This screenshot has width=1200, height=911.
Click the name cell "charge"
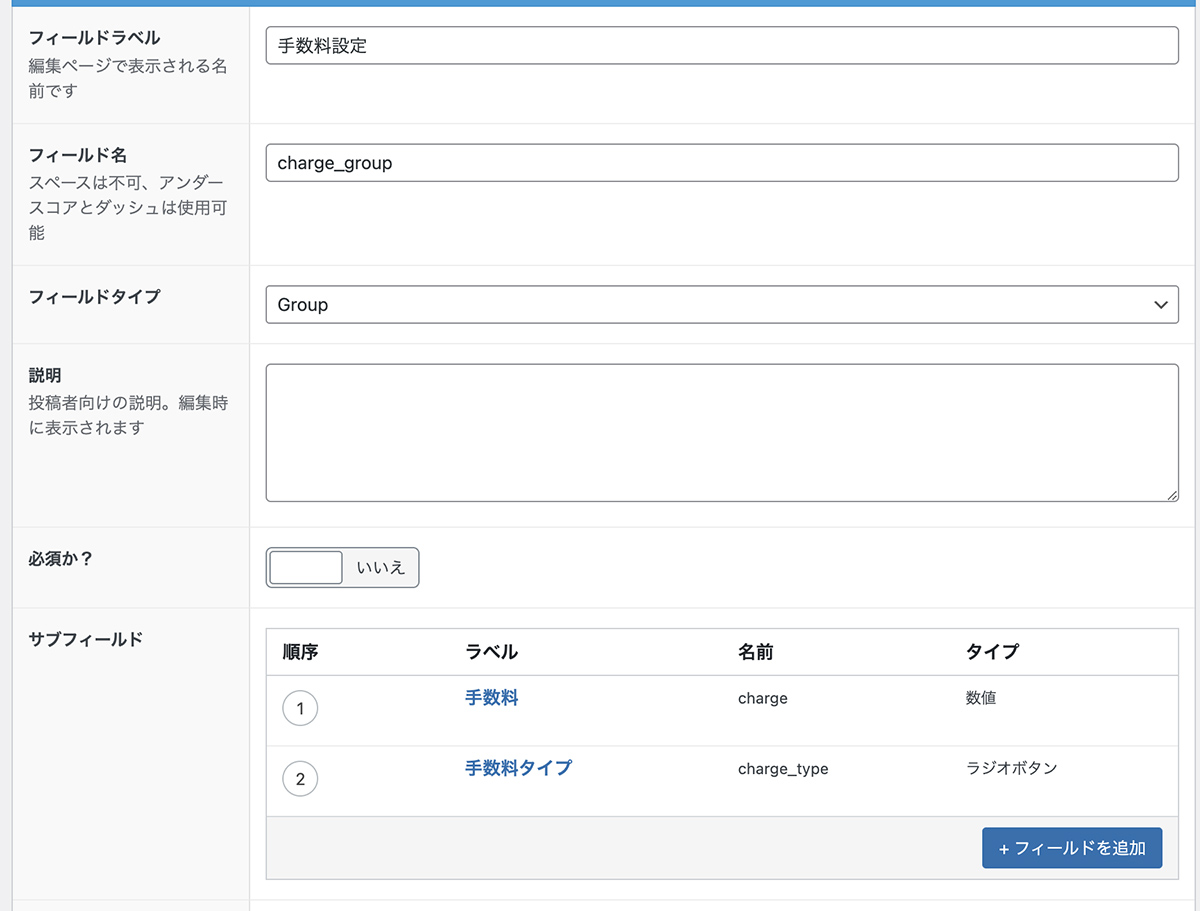pyautogui.click(x=763, y=698)
